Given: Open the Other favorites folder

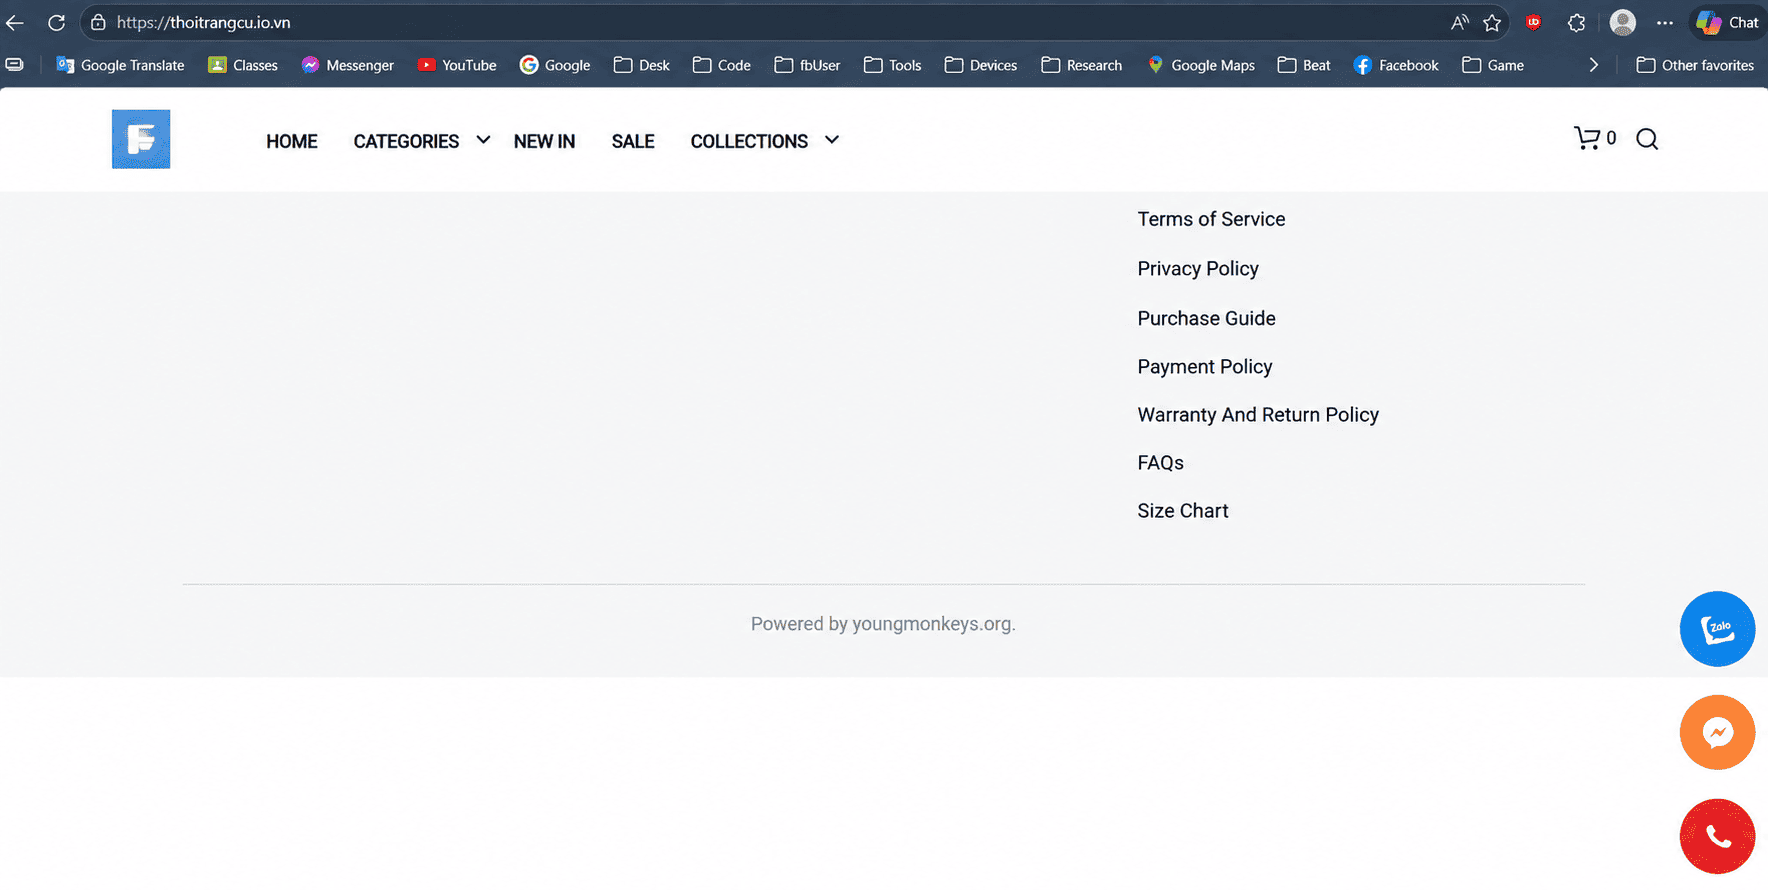Looking at the screenshot, I should (1695, 65).
